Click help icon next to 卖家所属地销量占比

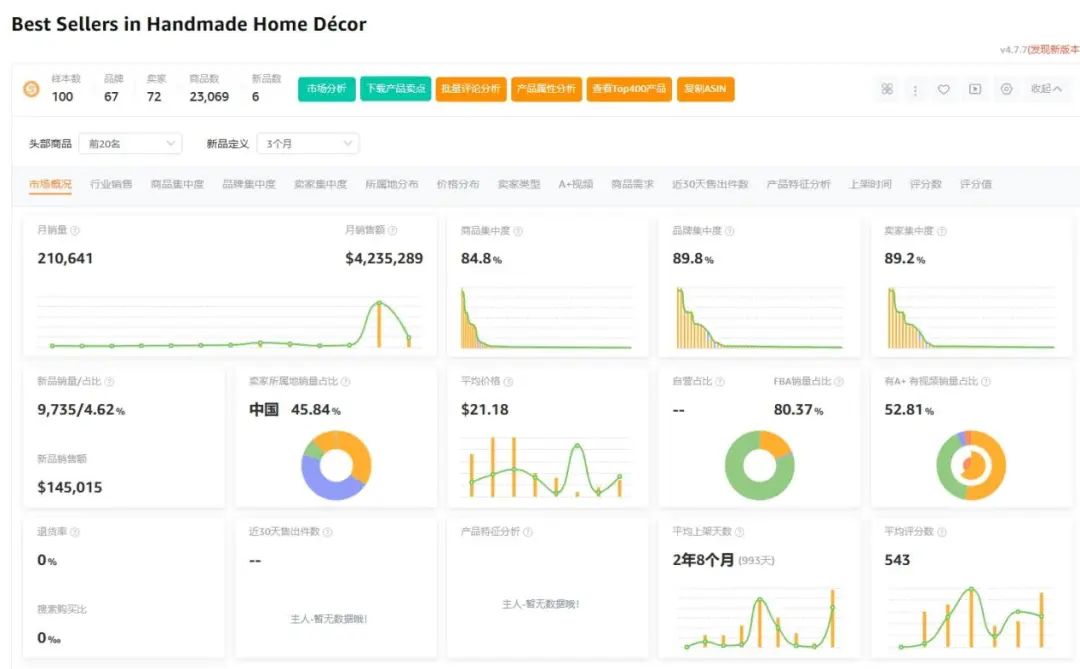point(346,382)
